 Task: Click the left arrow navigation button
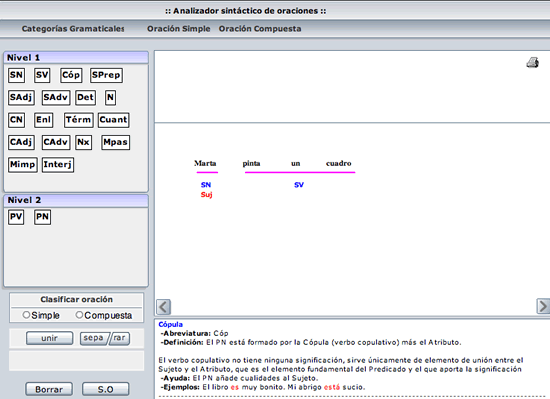pyautogui.click(x=163, y=307)
